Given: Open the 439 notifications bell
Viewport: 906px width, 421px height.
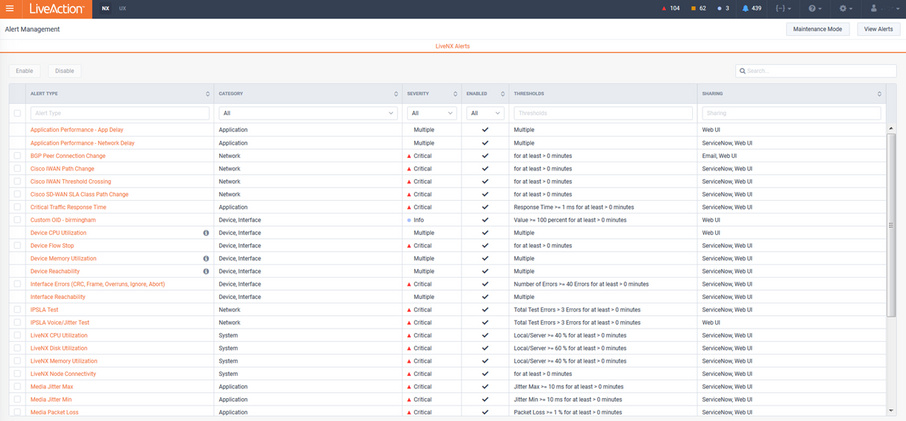Looking at the screenshot, I should coord(752,9).
